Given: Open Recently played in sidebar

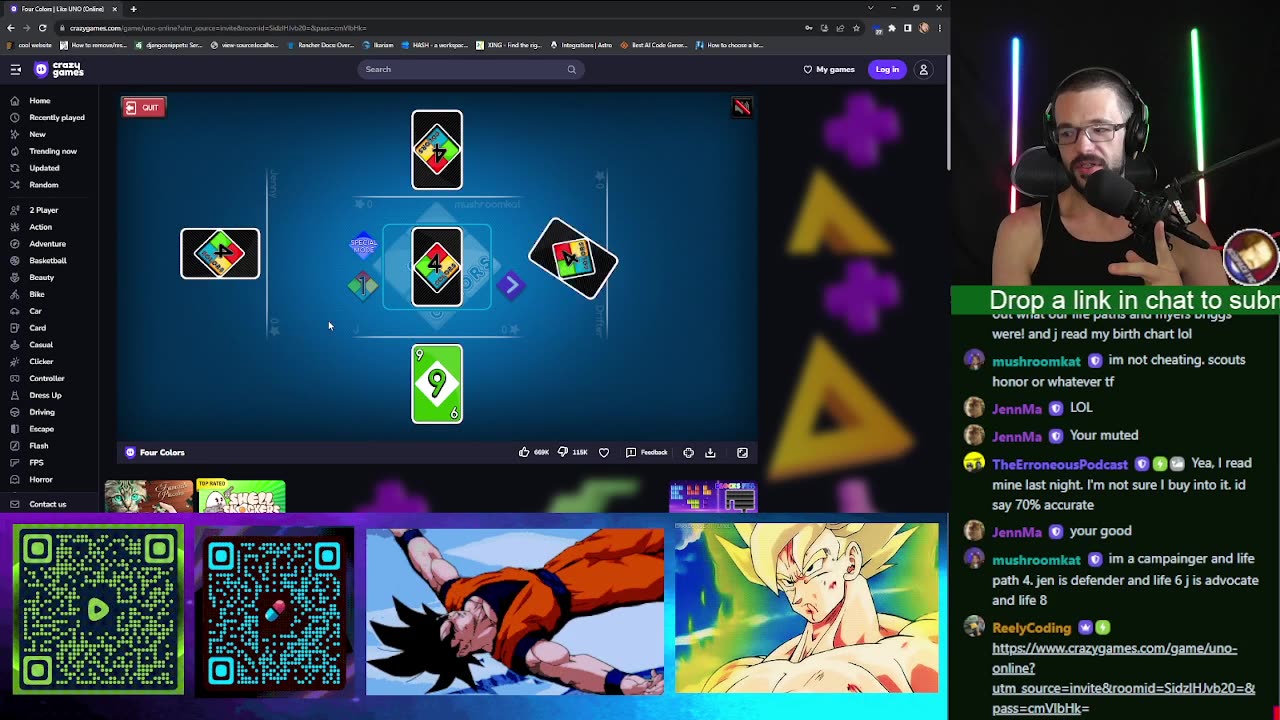Looking at the screenshot, I should coord(47,117).
